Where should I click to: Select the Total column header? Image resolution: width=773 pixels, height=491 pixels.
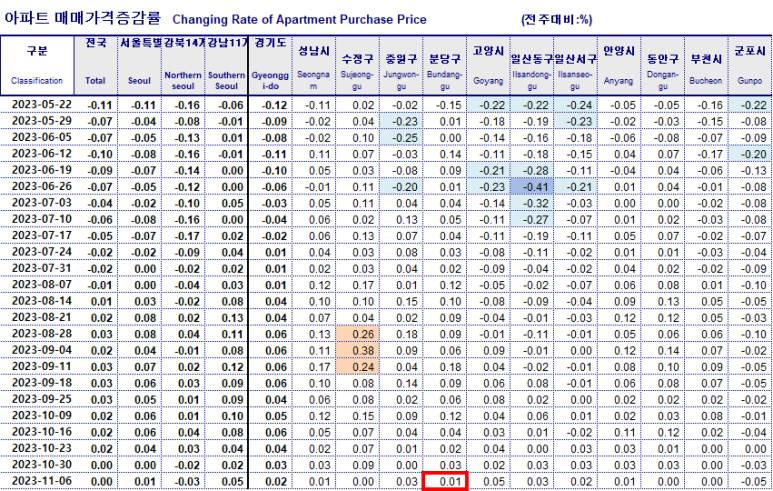(x=96, y=66)
